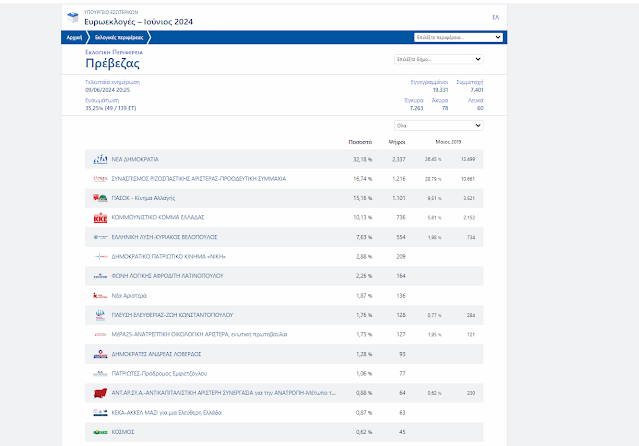The image size is (639, 446).
Task: Click the ΠΑΤΡΙΩΤΕΣ party logo
Action: click(x=100, y=373)
